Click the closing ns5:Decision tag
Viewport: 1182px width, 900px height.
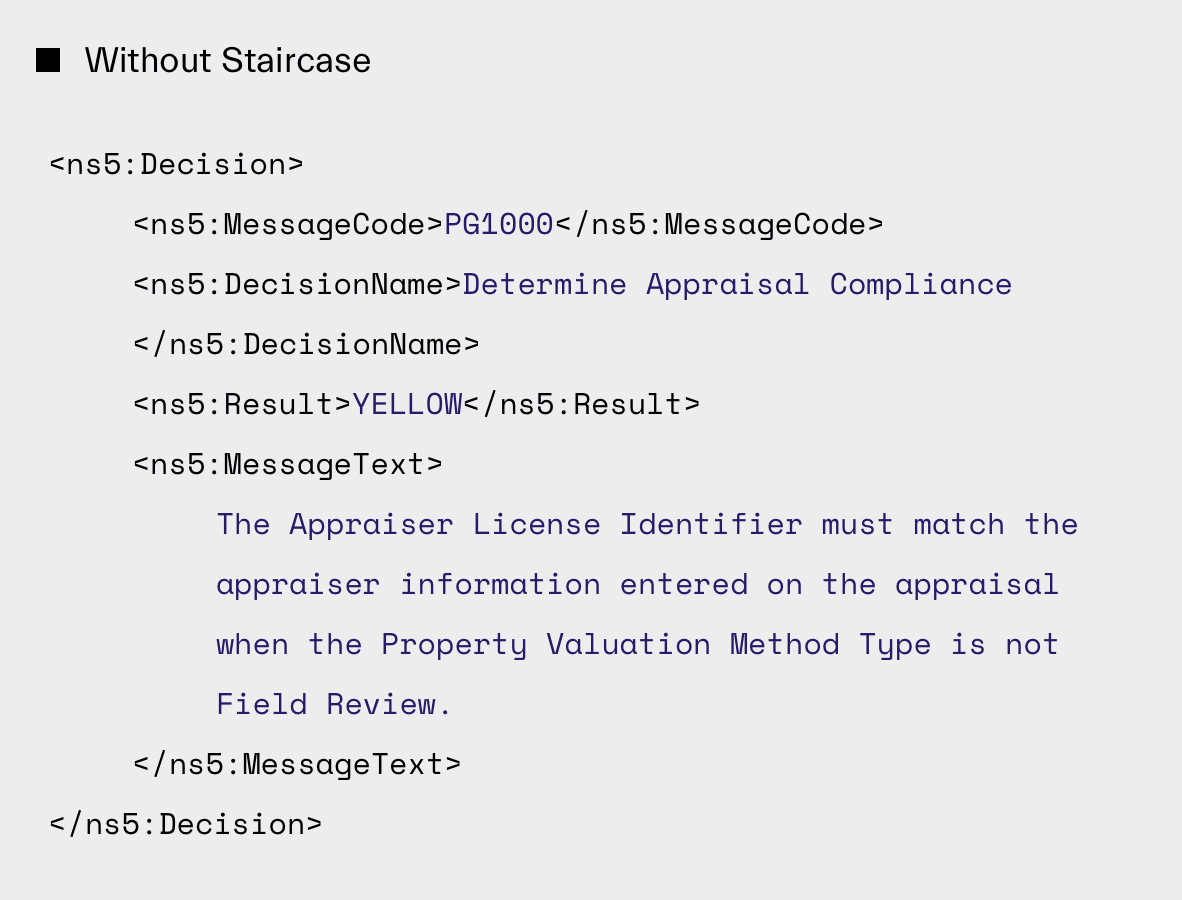(x=185, y=825)
